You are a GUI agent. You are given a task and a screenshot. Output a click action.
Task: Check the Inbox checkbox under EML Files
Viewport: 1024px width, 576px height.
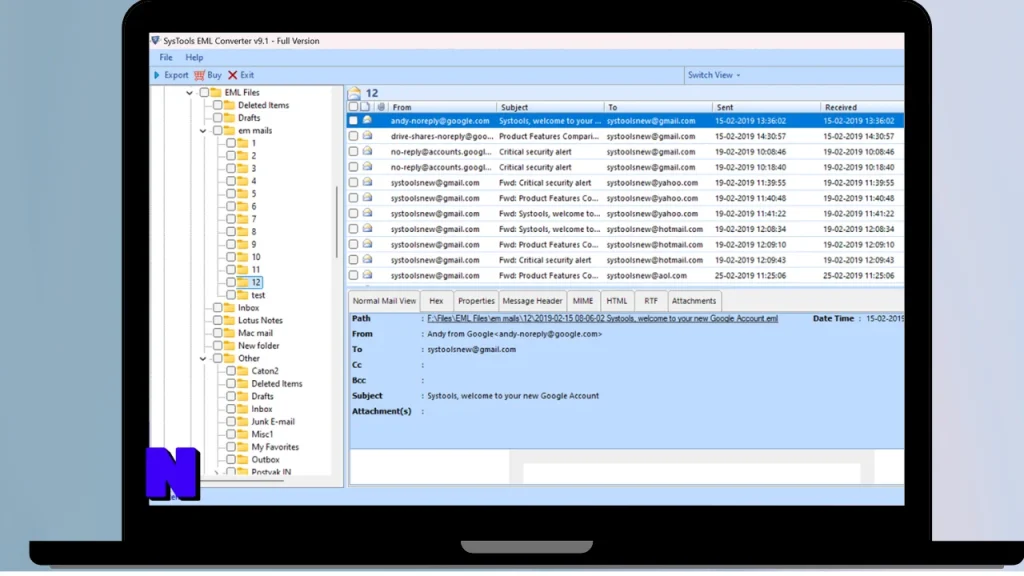[217, 308]
